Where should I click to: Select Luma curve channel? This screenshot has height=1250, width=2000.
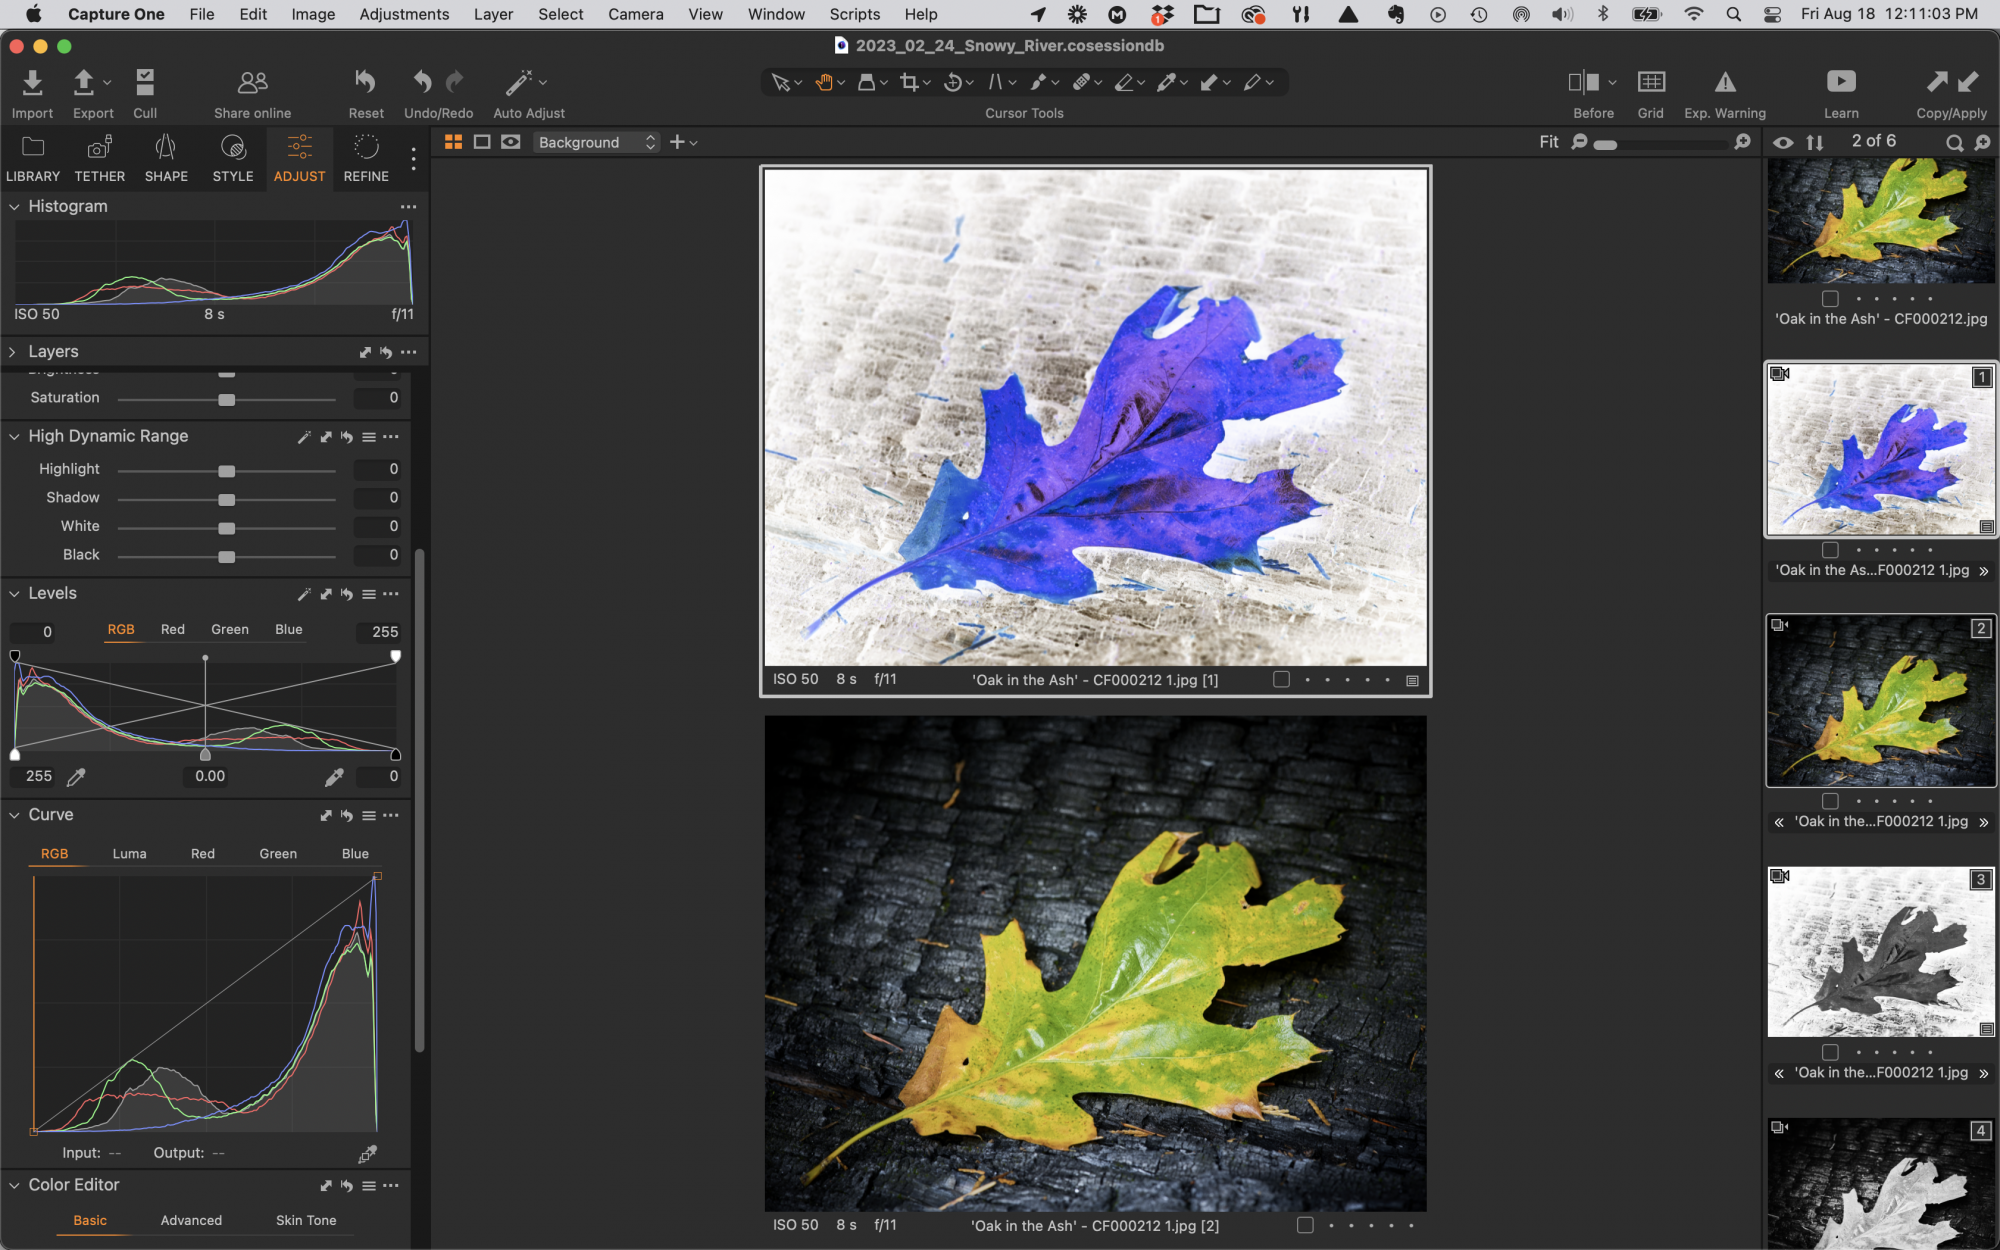tap(129, 854)
